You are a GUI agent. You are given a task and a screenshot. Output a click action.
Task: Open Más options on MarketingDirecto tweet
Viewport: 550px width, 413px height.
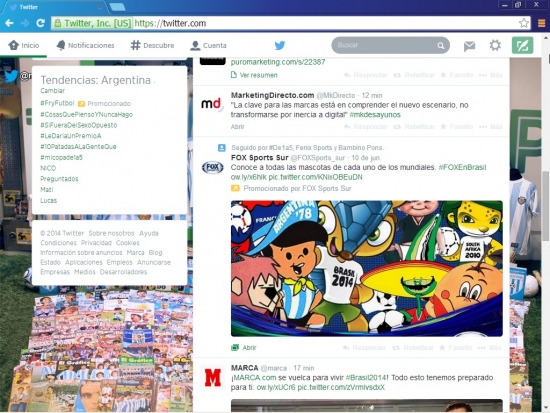pyautogui.click(x=491, y=127)
